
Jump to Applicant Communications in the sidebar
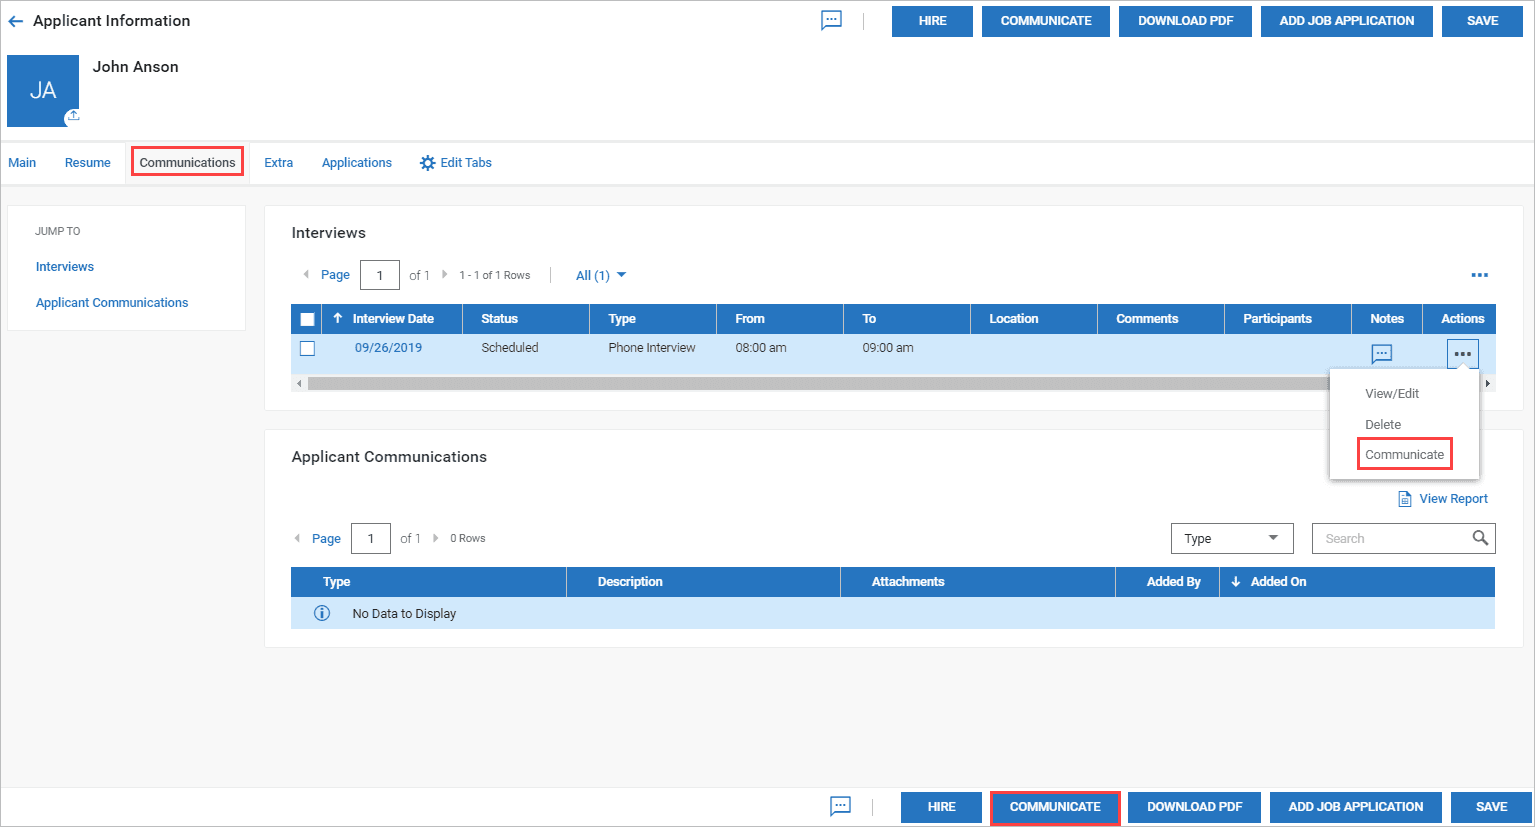point(112,303)
